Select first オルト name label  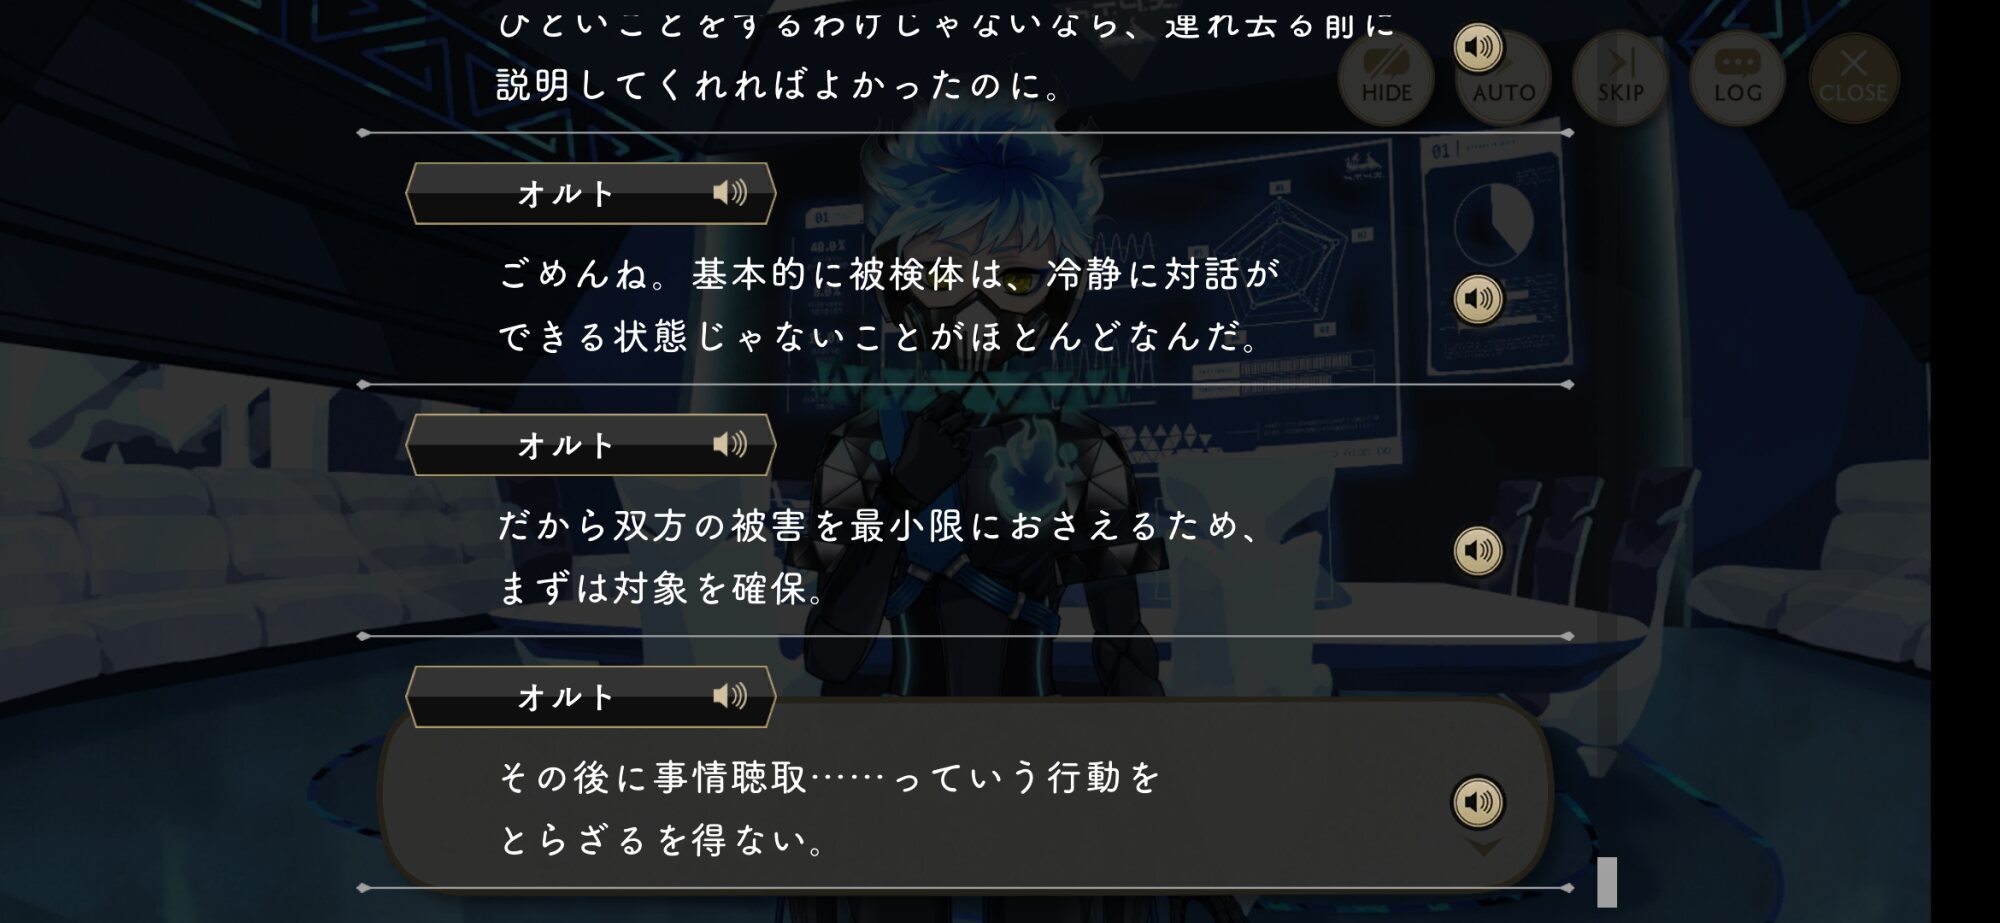click(566, 194)
